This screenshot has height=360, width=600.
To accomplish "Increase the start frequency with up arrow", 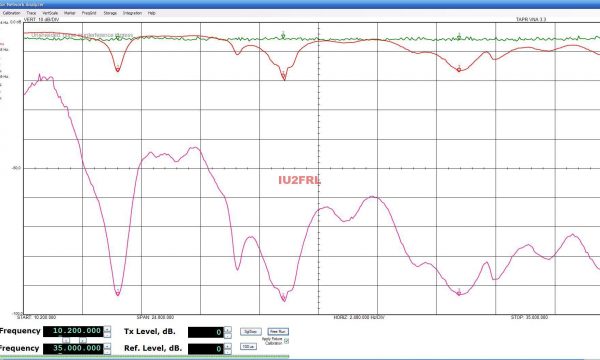I will point(108,329).
